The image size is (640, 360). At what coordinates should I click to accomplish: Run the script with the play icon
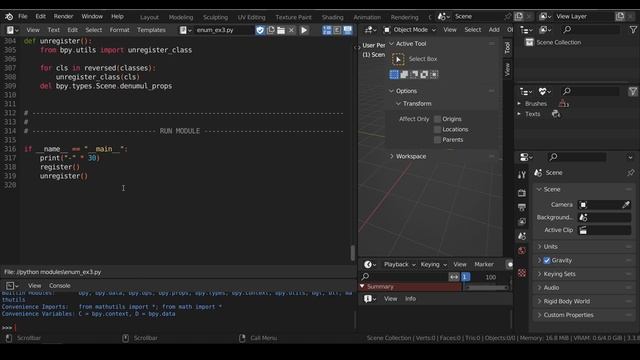304,30
